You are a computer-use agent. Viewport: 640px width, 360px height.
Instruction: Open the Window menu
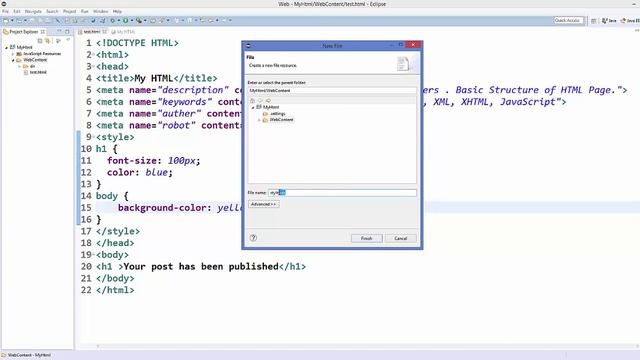pos(100,11)
